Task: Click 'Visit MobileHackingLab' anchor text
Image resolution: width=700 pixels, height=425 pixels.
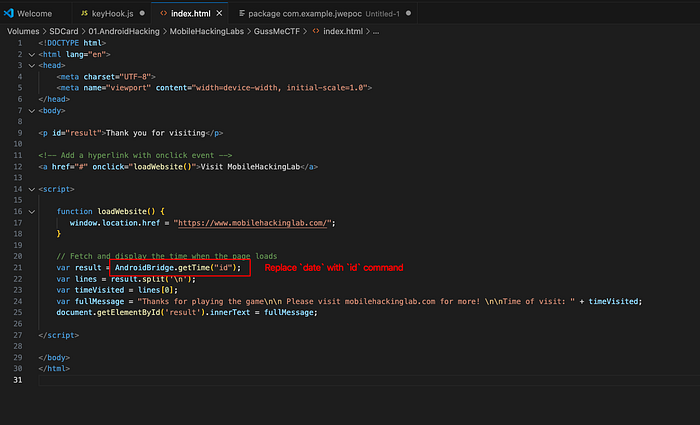Action: coord(250,167)
